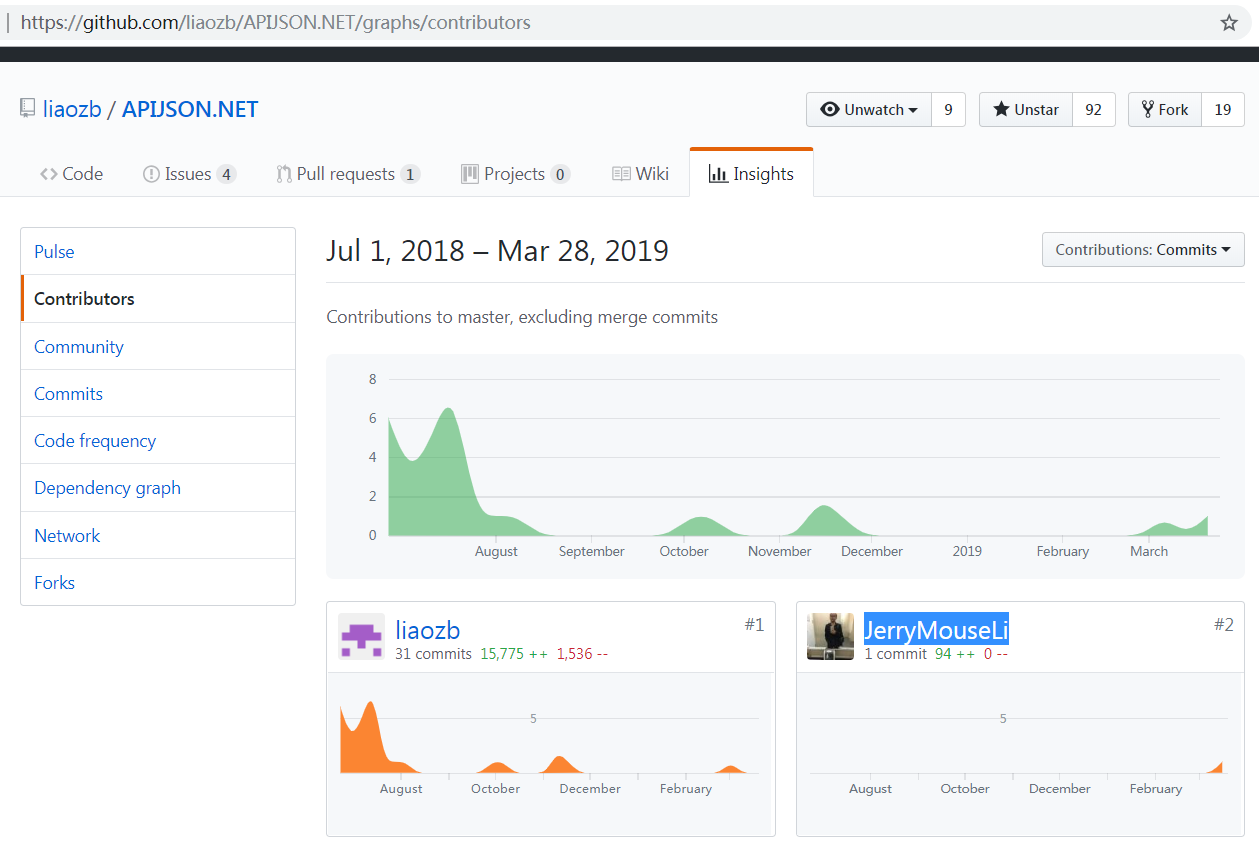
Task: Click the Issues counter badge 4
Action: coord(226,174)
